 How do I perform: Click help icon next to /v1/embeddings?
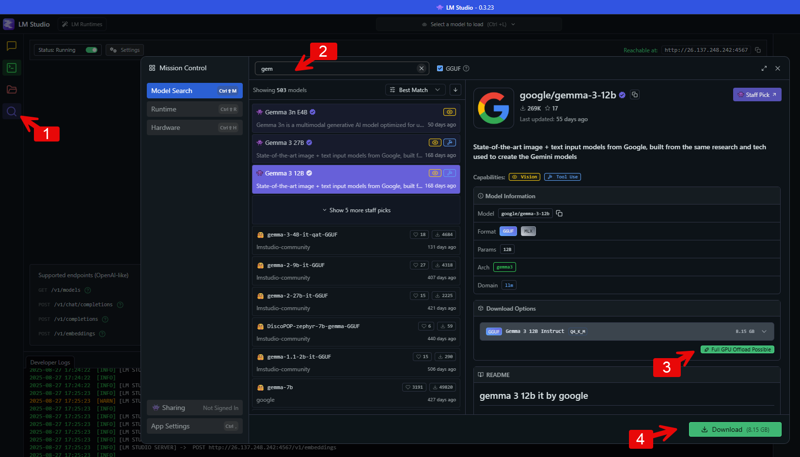tap(102, 334)
